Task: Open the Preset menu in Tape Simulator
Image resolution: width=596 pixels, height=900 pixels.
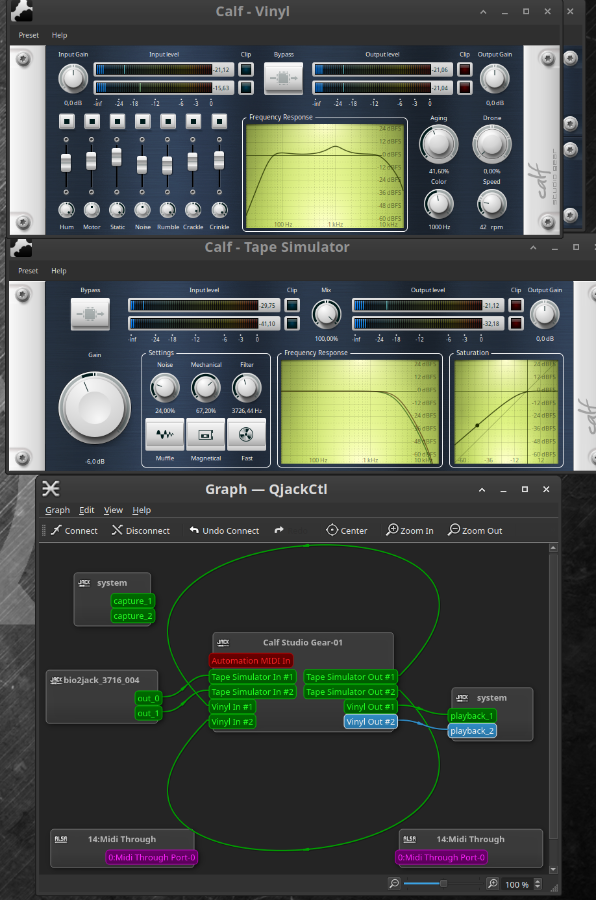Action: [28, 270]
